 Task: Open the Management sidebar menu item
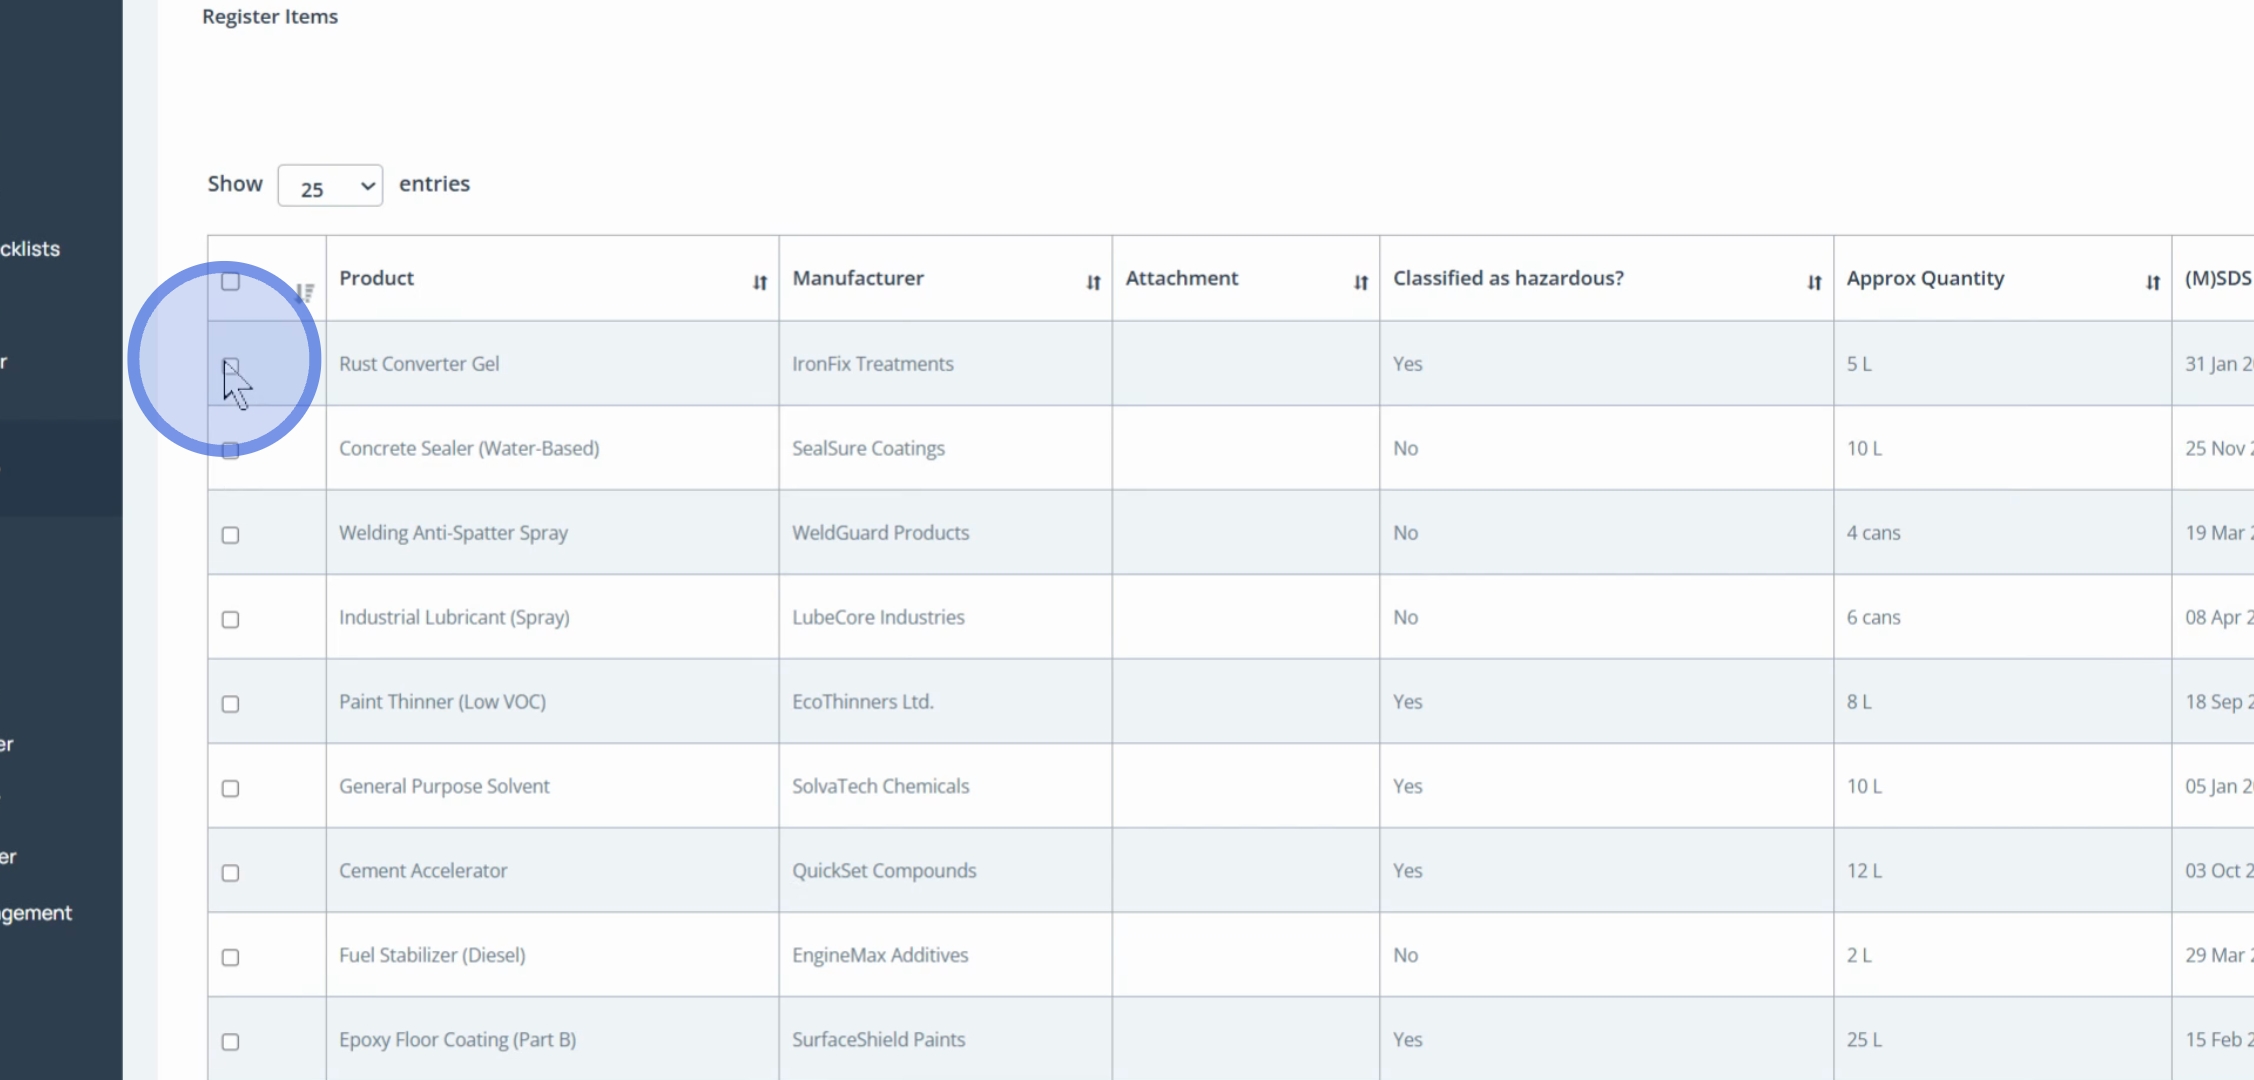click(x=36, y=913)
